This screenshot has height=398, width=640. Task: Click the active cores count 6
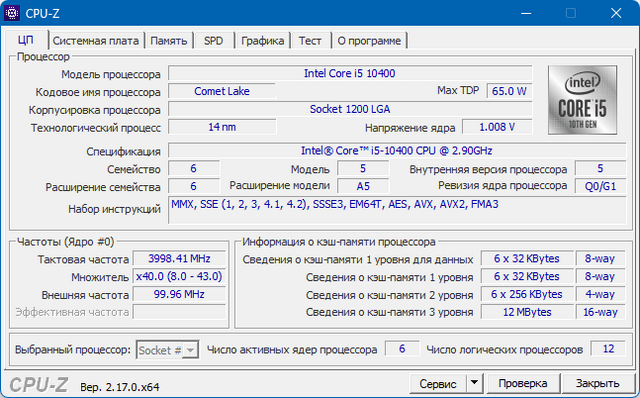pyautogui.click(x=402, y=349)
